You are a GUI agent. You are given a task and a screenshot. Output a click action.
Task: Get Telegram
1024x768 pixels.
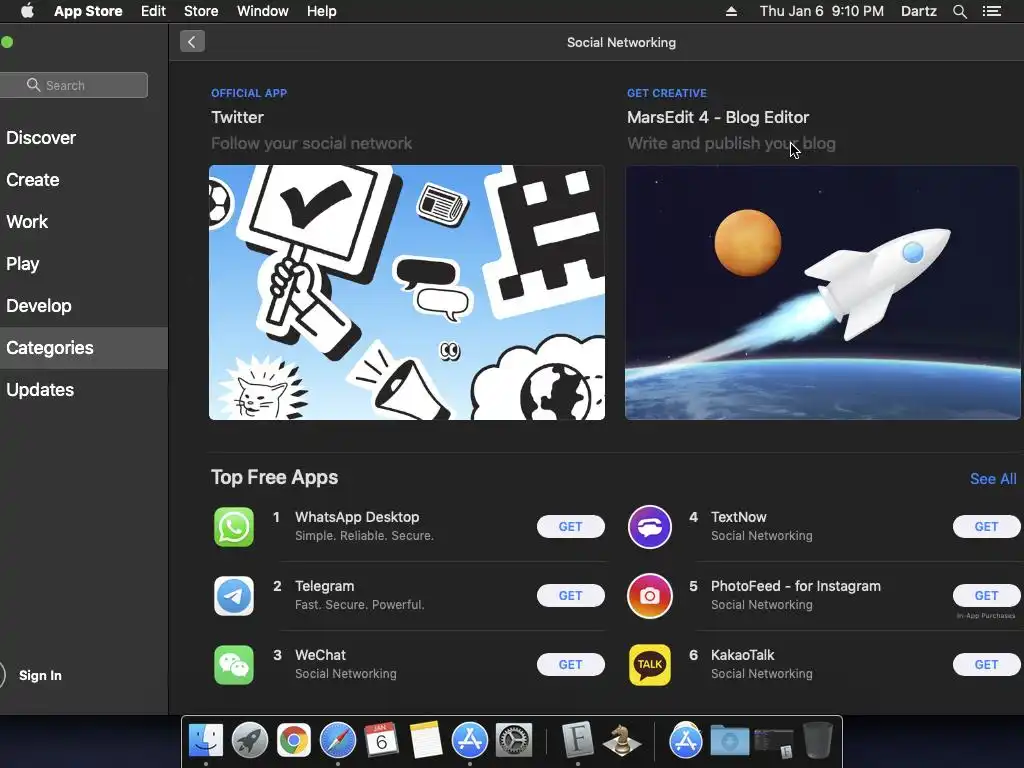(571, 596)
